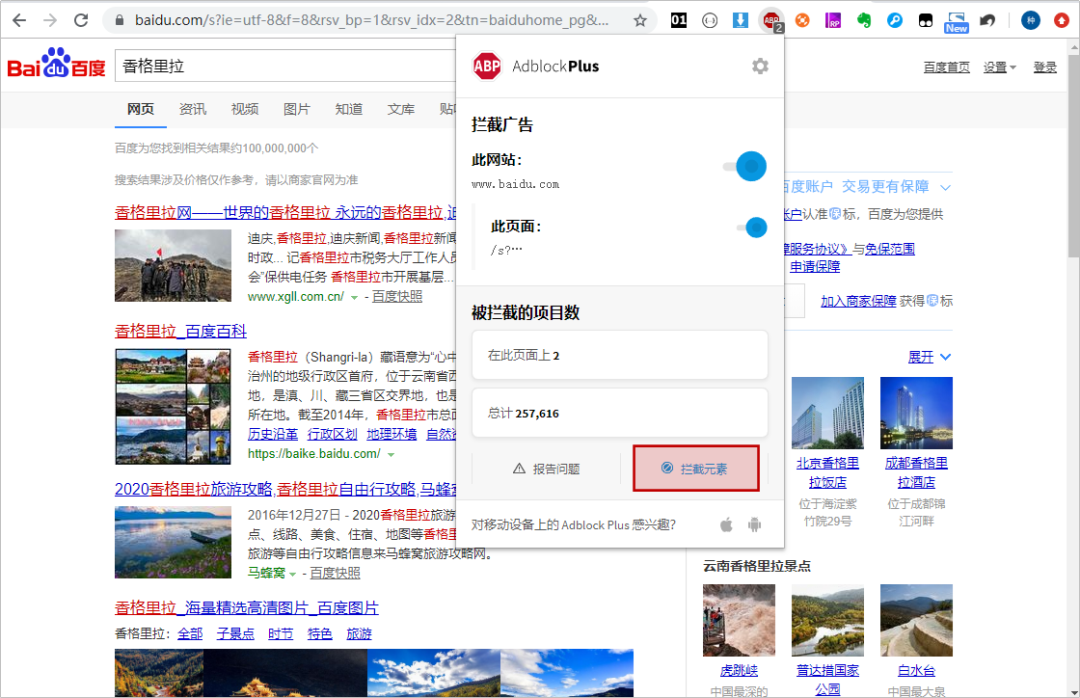
Task: Reload the Baidu search page
Action: pyautogui.click(x=81, y=20)
